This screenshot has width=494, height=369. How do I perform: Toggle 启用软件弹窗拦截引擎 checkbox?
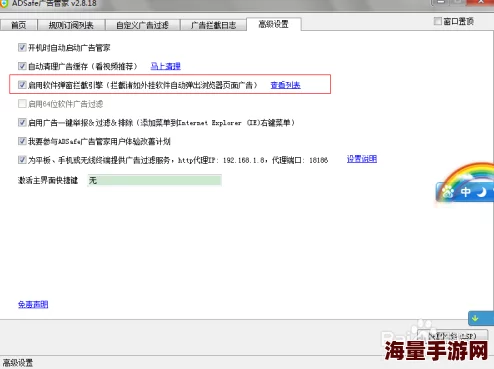click(x=22, y=85)
